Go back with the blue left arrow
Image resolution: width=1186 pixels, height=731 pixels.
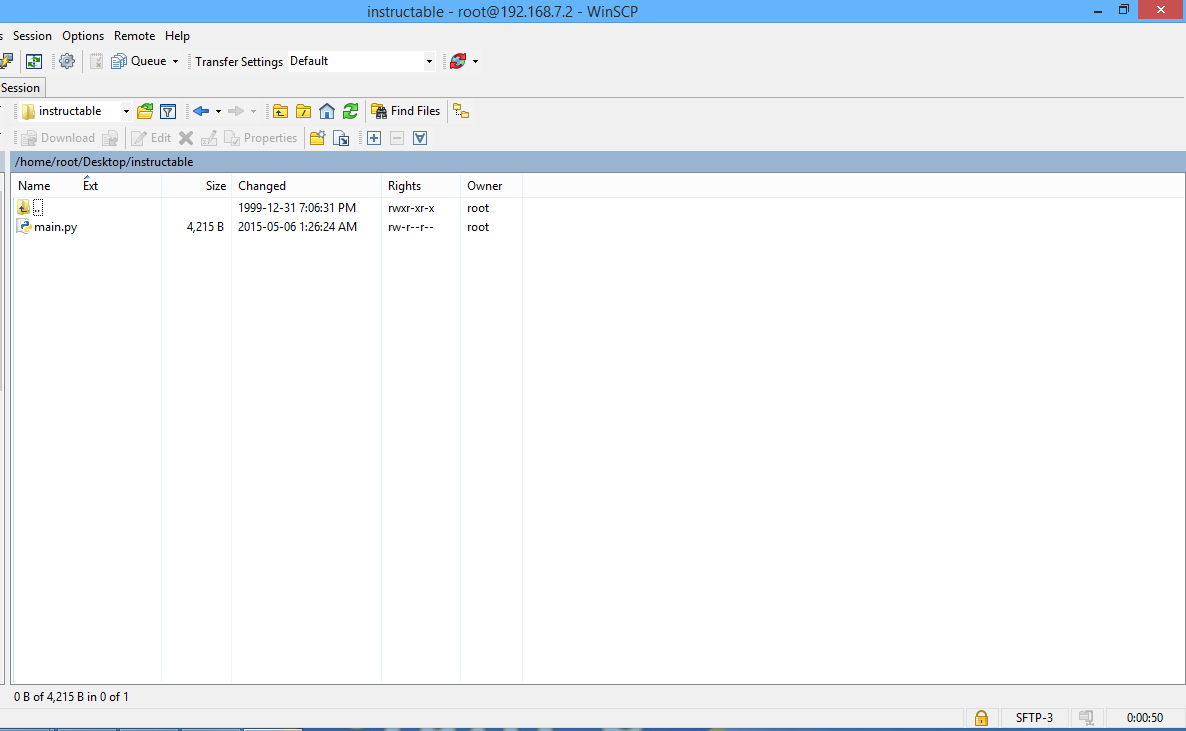point(200,111)
